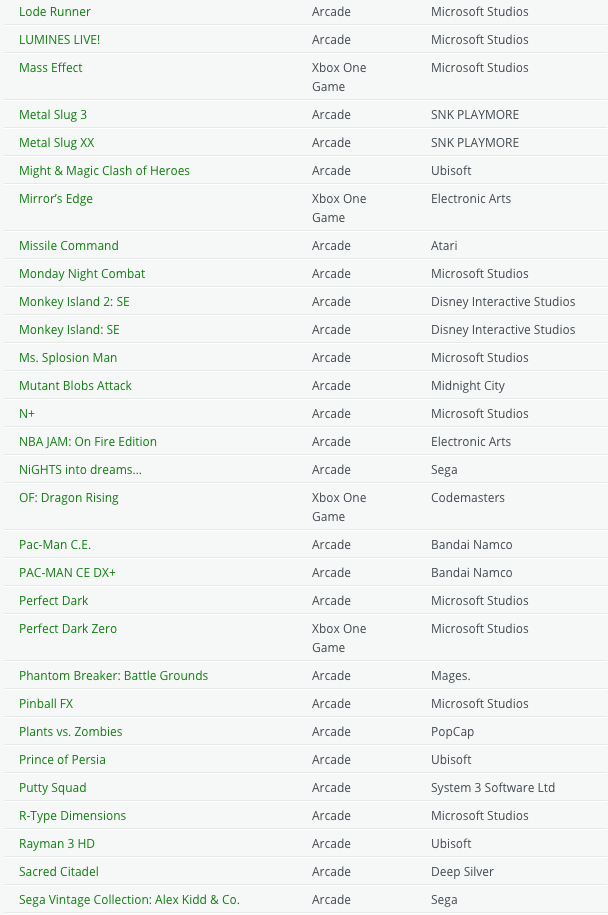Click the NiGHTS into dreams... link
Viewport: 608px width, 915px height.
(79, 469)
